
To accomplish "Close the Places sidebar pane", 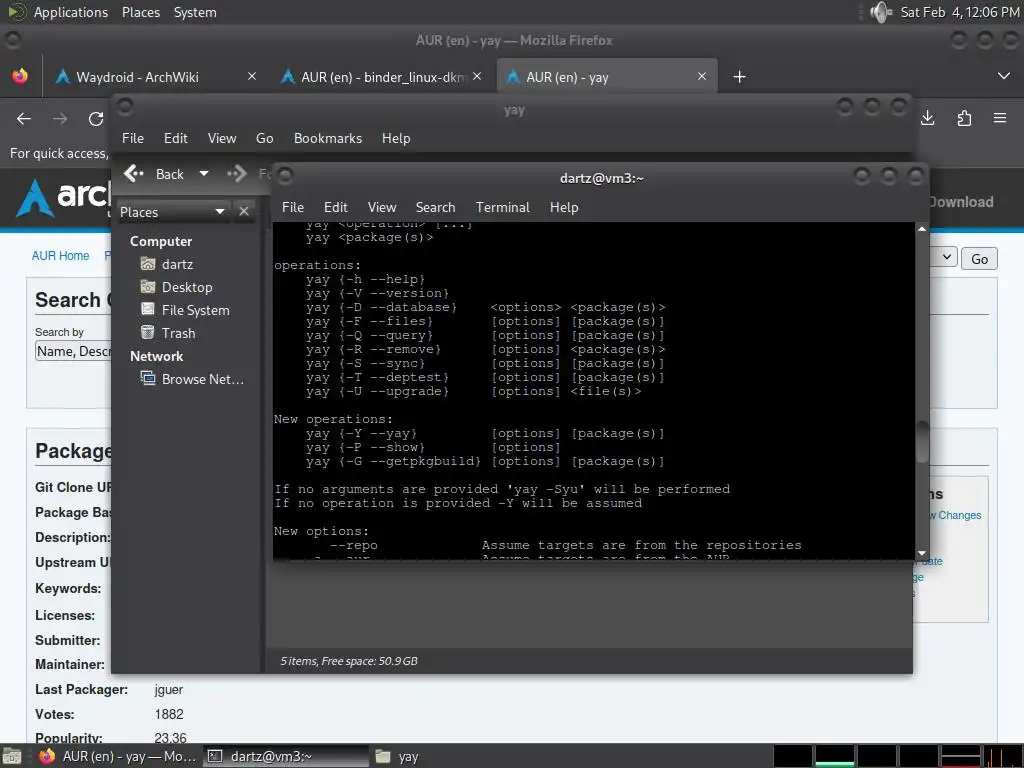I will [244, 212].
